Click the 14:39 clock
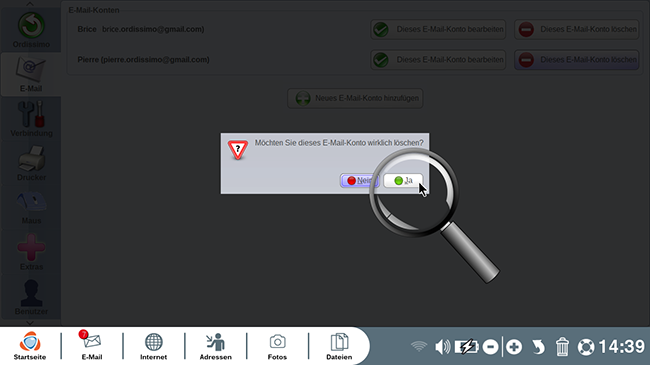This screenshot has height=365, width=650. click(x=621, y=346)
